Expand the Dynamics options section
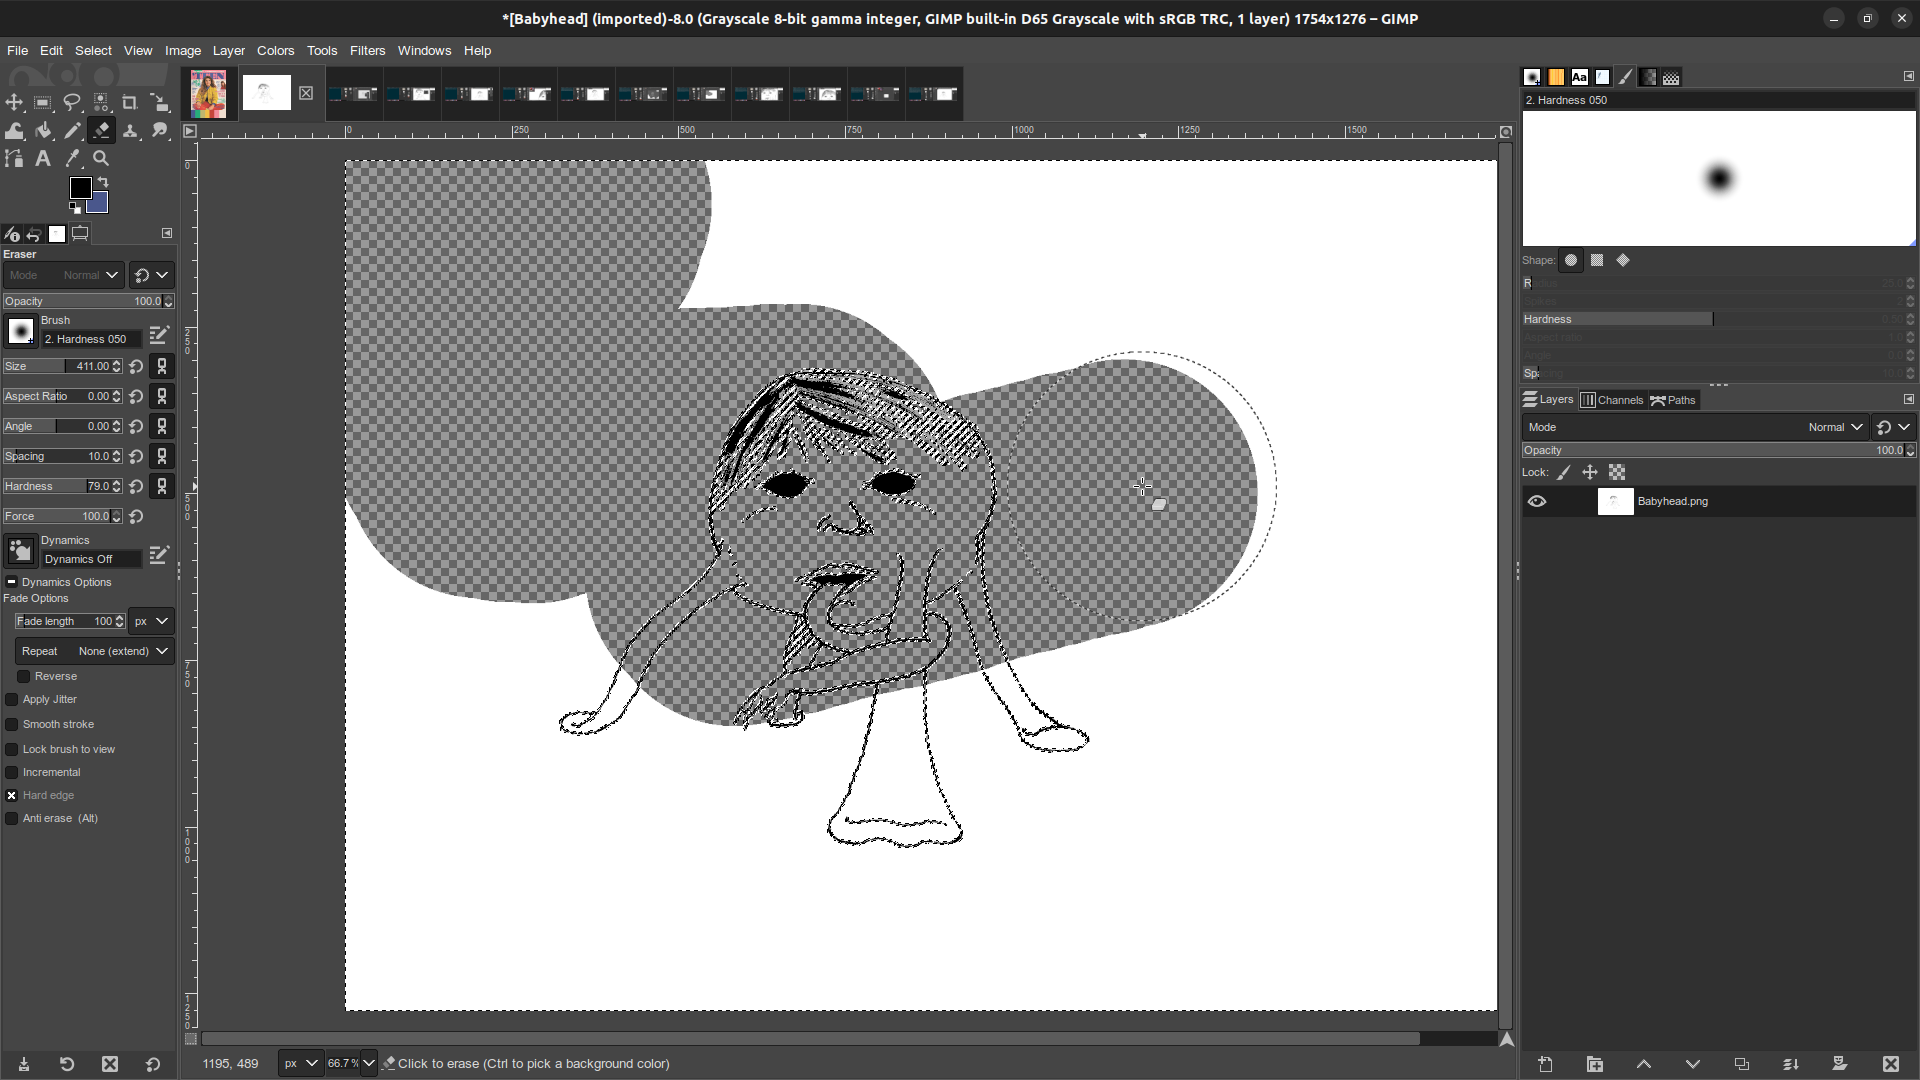The height and width of the screenshot is (1080, 1920). point(11,582)
